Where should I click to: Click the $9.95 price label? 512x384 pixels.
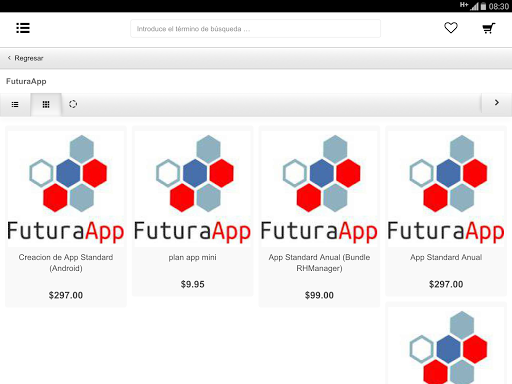click(192, 284)
